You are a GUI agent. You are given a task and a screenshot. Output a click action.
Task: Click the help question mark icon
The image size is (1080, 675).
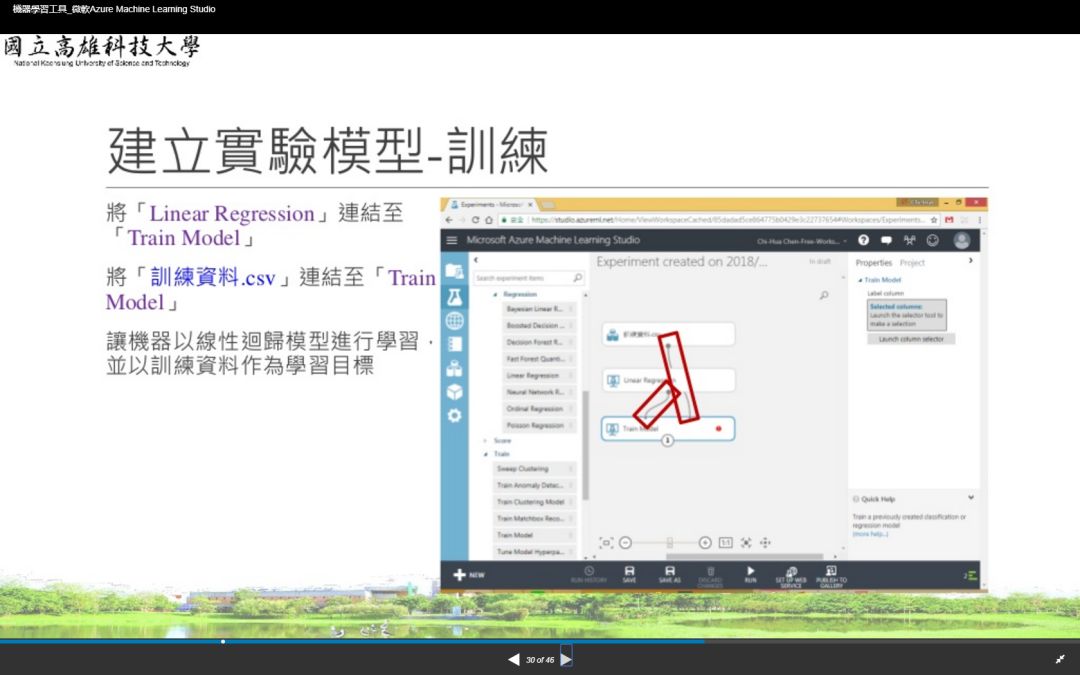point(864,240)
